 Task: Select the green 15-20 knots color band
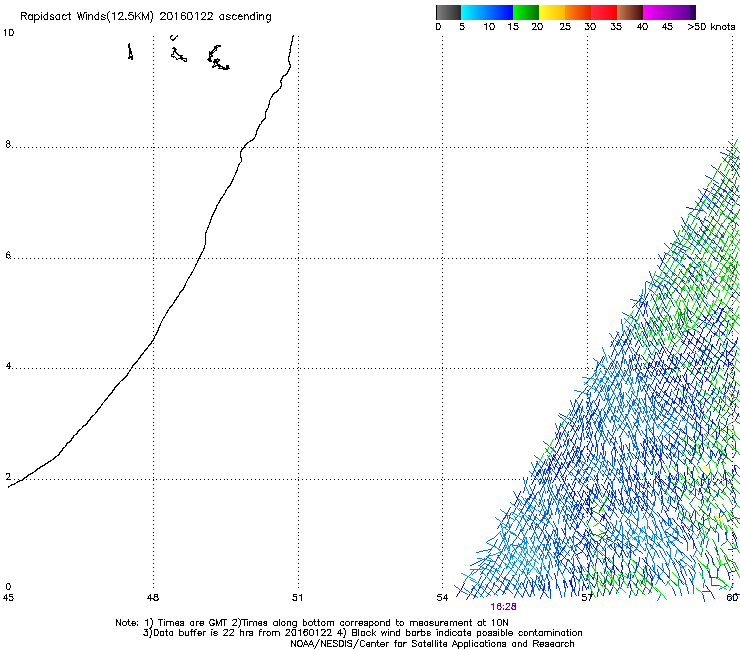(x=526, y=12)
